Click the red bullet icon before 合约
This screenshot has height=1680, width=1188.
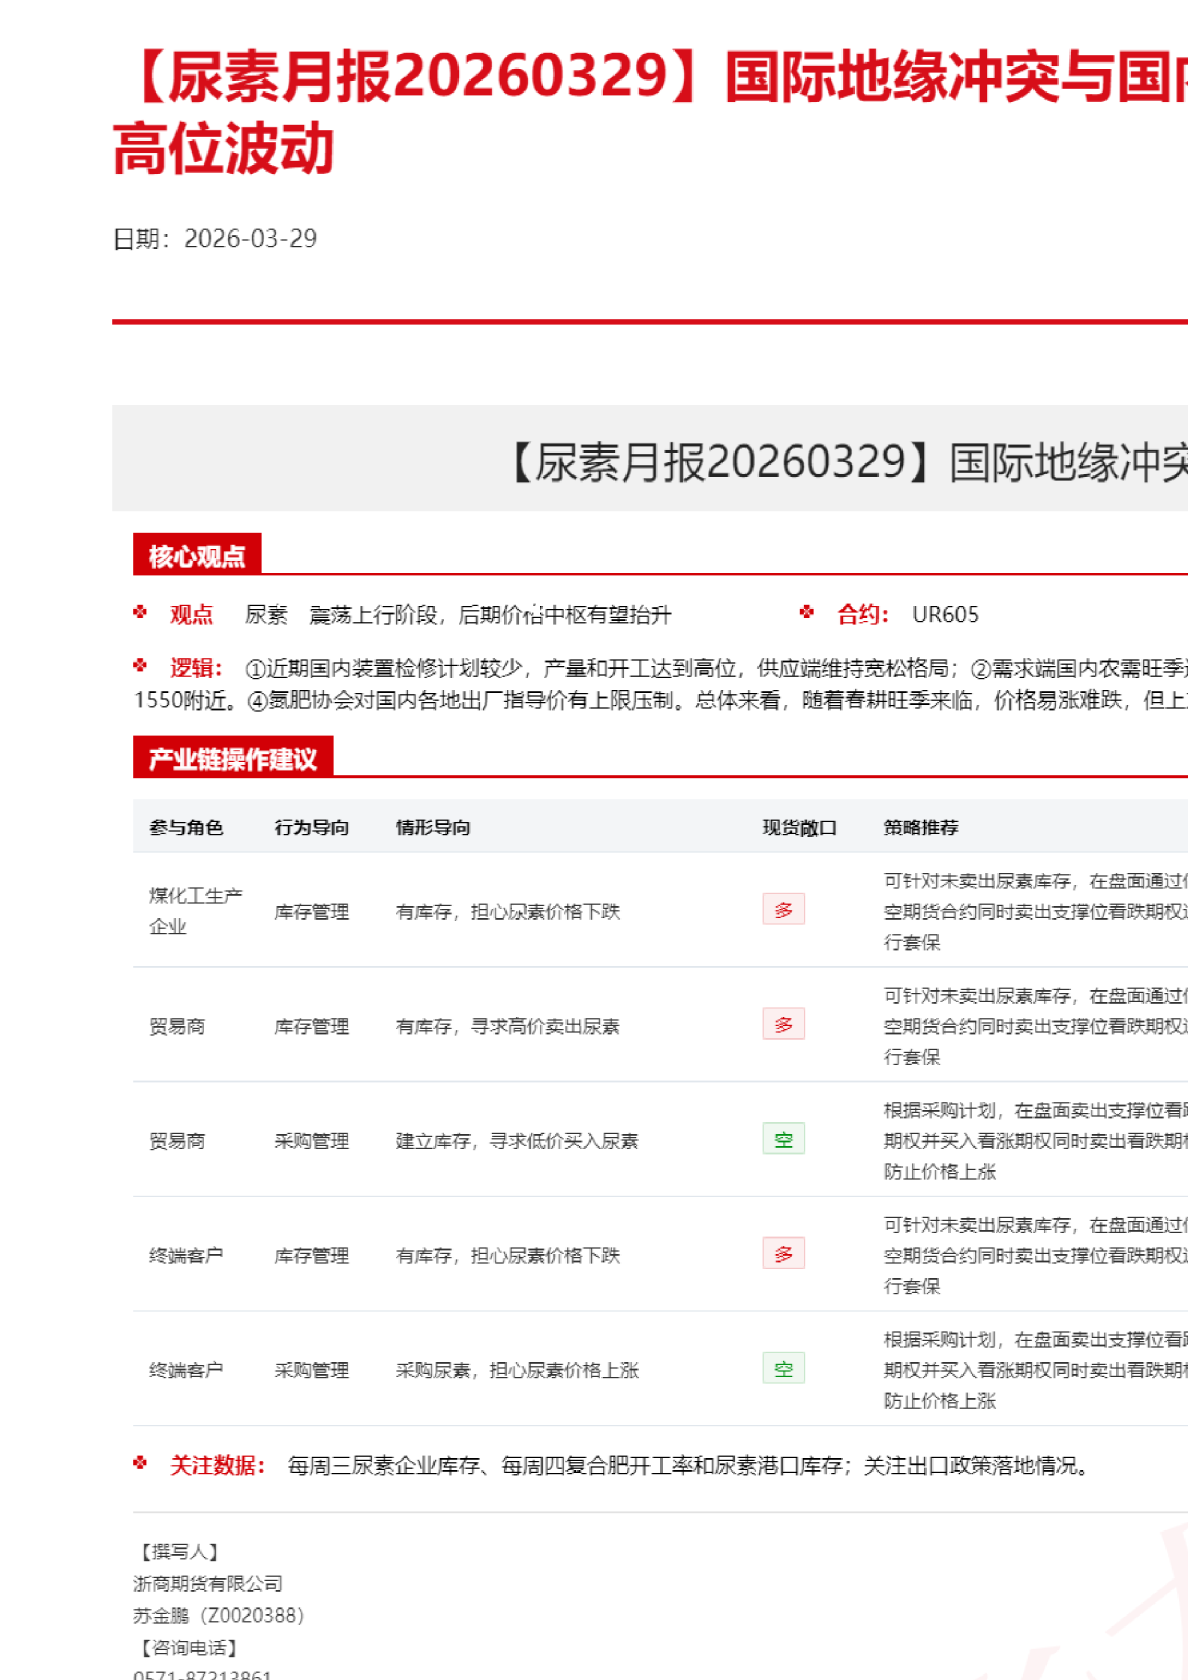pos(807,612)
